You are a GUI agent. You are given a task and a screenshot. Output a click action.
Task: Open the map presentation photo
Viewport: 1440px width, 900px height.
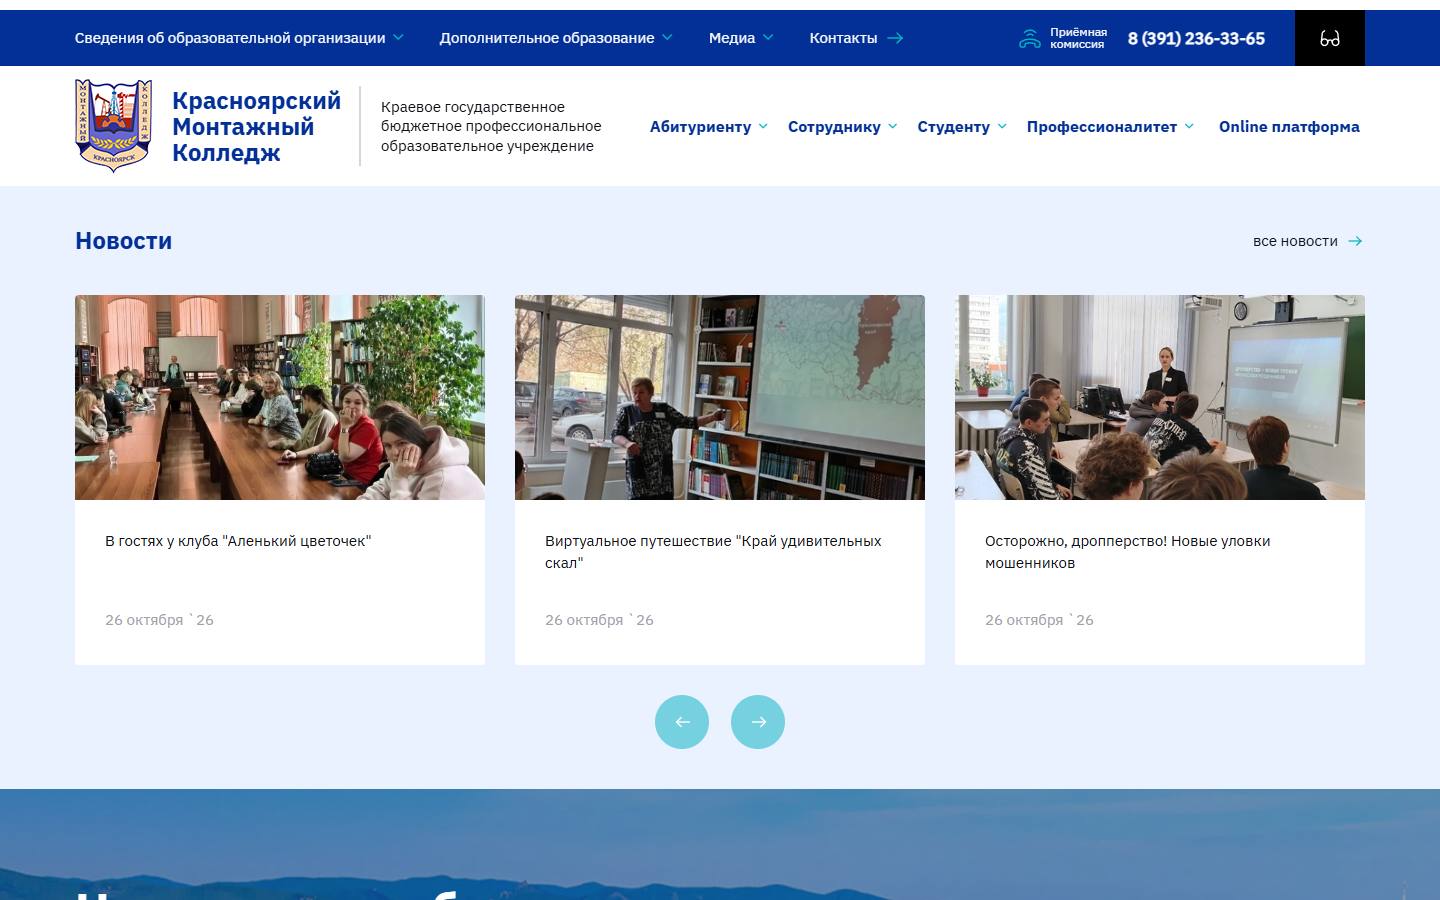[720, 397]
